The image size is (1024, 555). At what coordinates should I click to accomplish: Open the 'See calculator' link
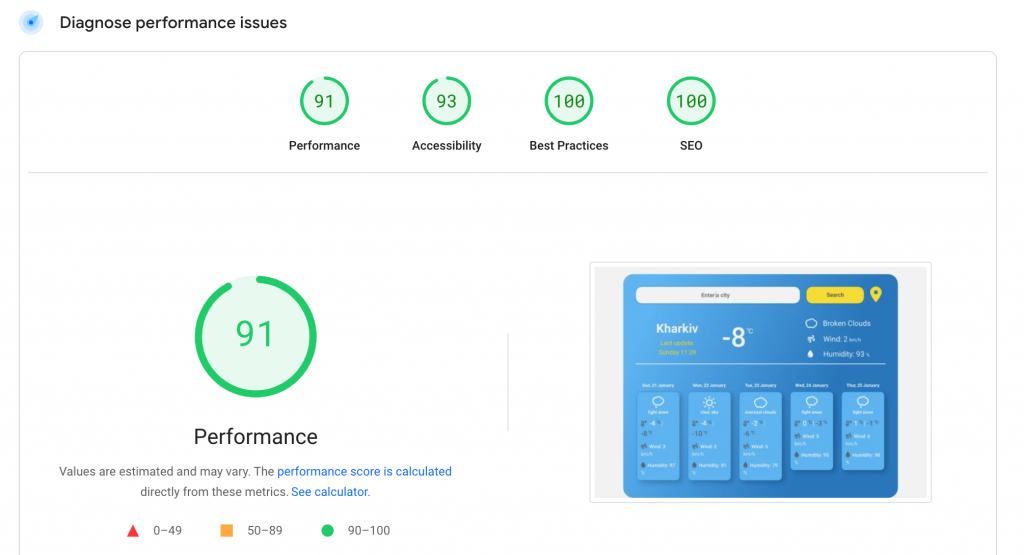coord(329,492)
